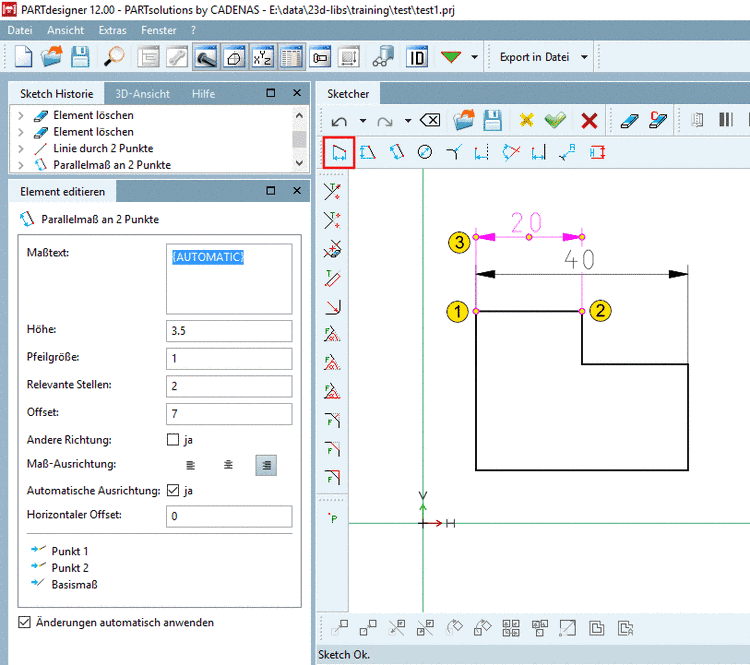Uncheck Automatische Ausrichtung checkbox
750x665 pixels.
[x=173, y=490]
